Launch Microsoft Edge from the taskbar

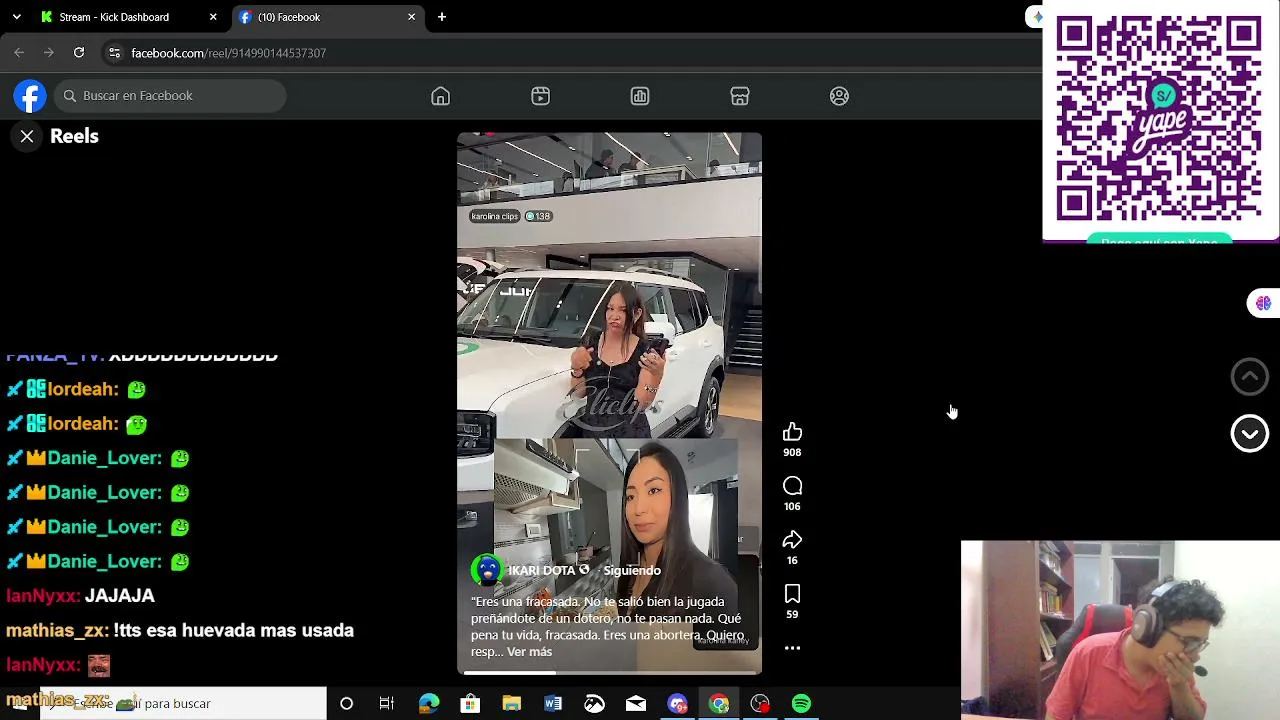[428, 704]
